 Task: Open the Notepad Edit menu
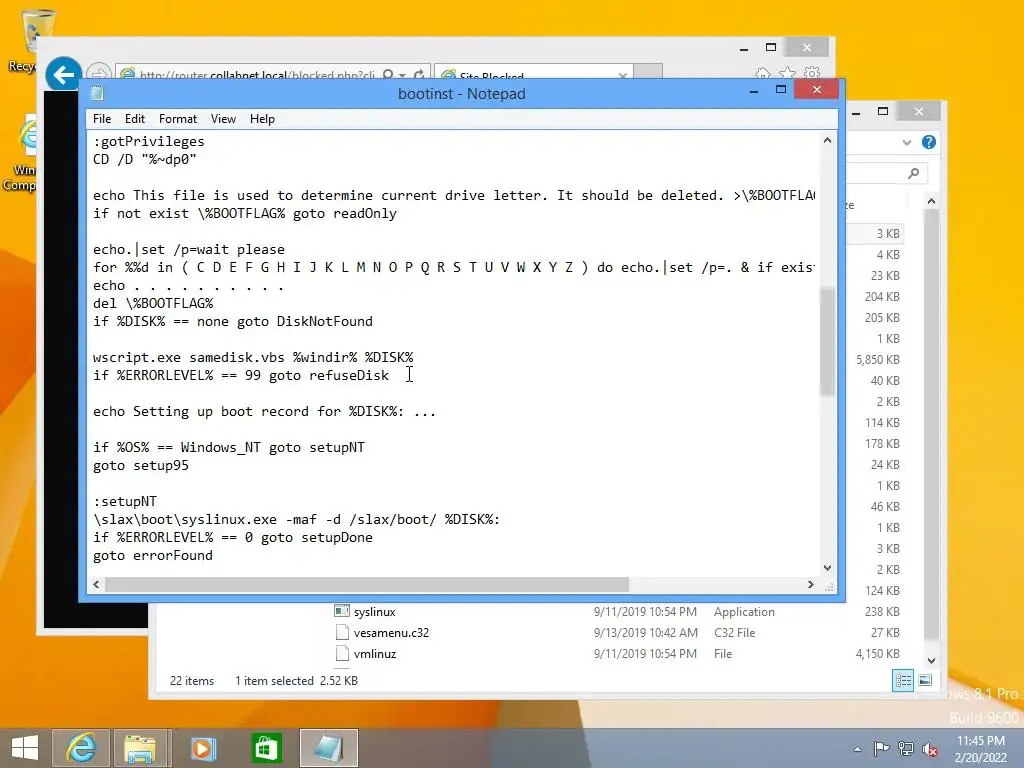[x=135, y=119]
